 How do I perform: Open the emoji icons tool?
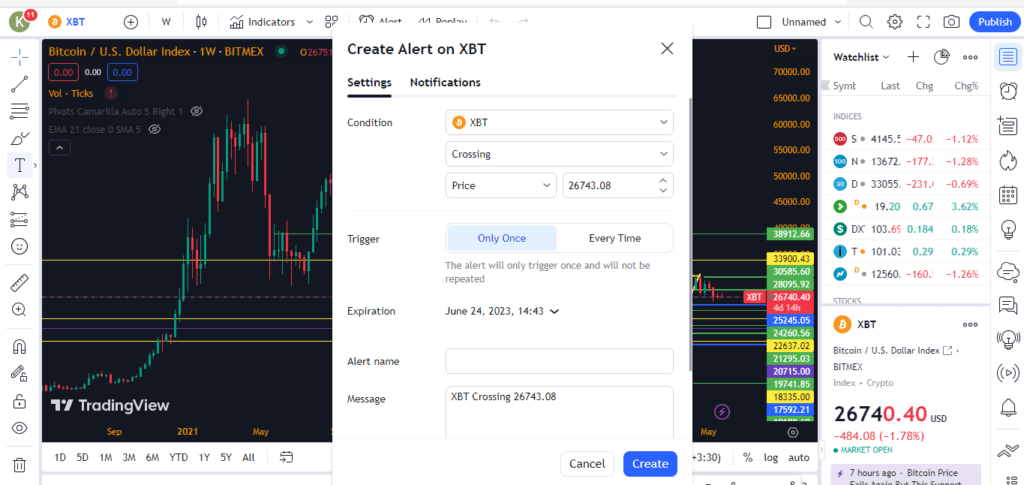(19, 246)
